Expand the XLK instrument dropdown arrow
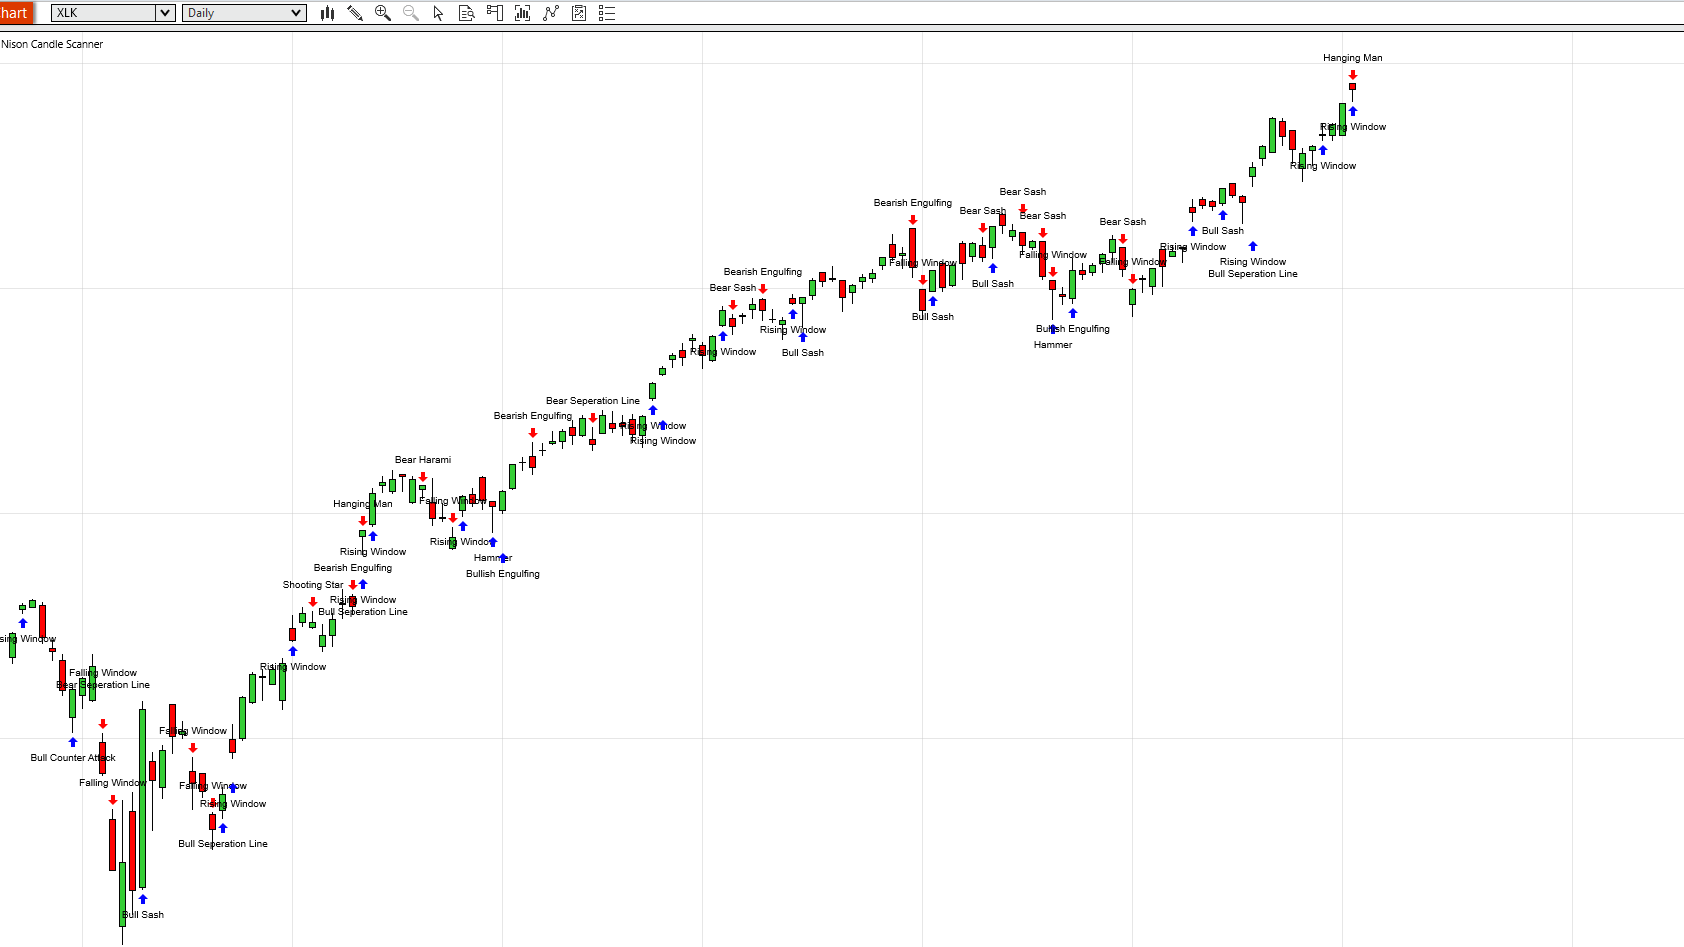 coord(165,13)
